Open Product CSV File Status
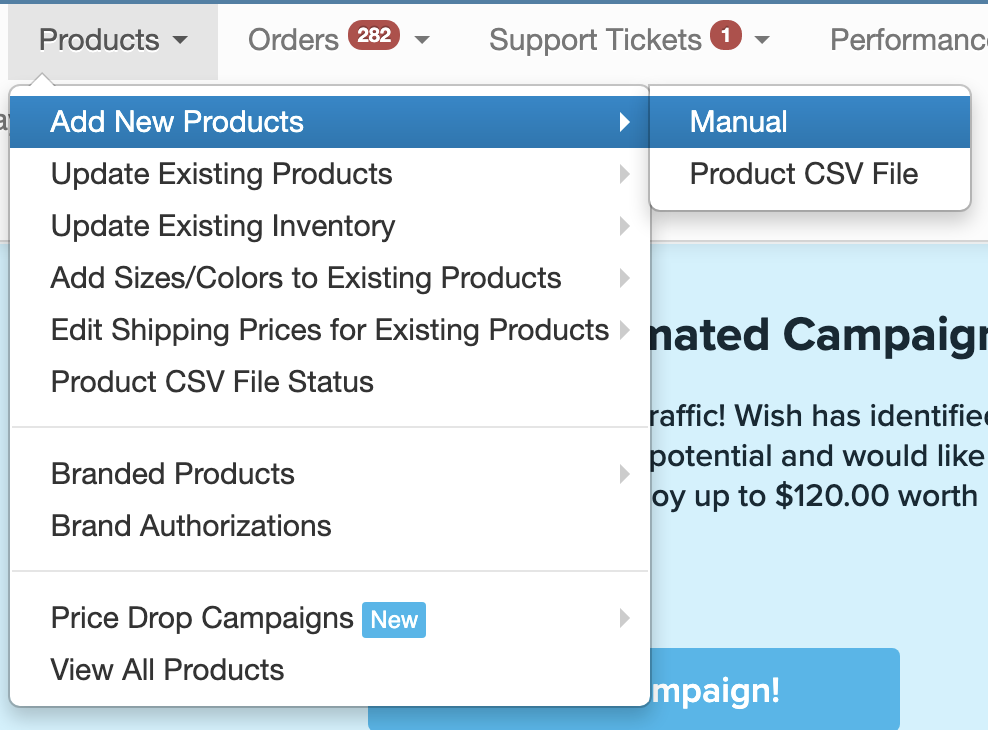The height and width of the screenshot is (730, 988). point(212,382)
